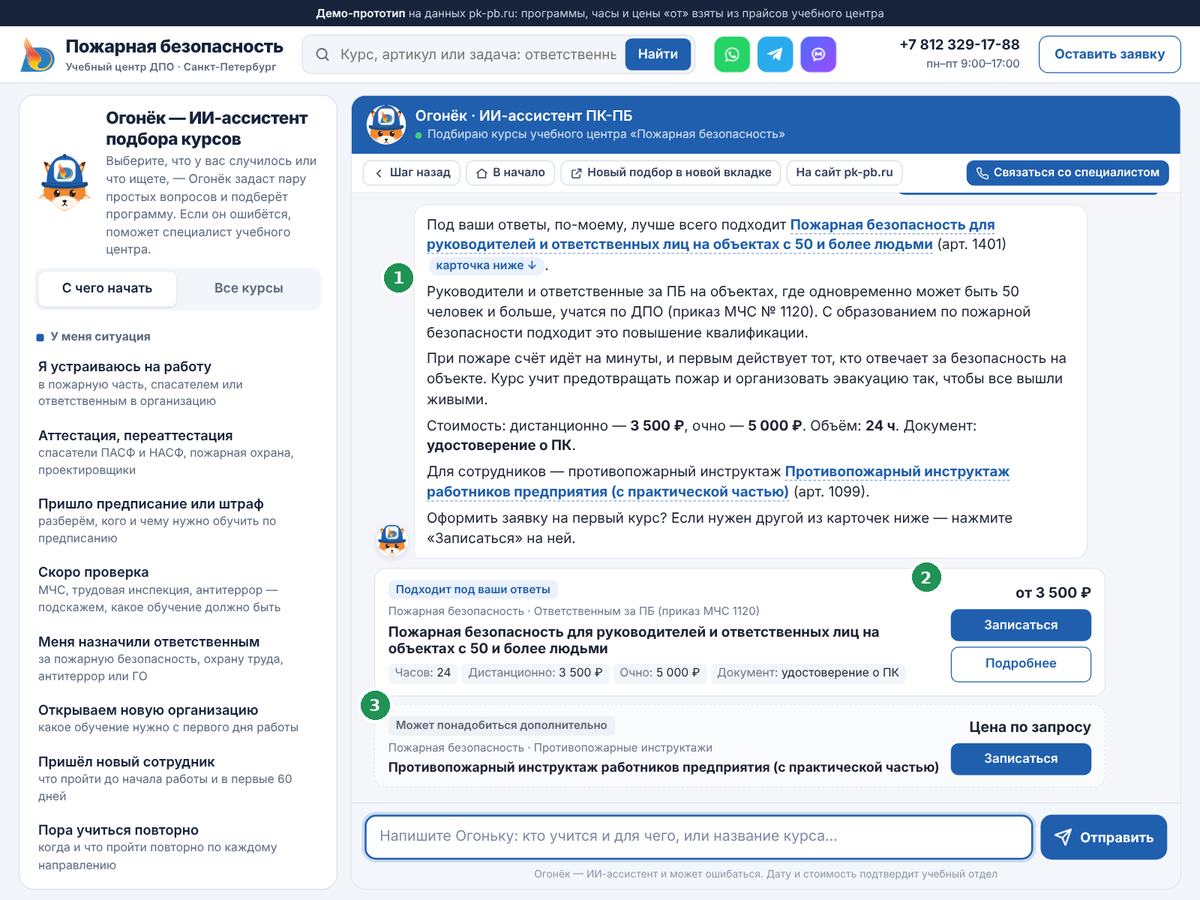Select «Открываем новую организацию» option
This screenshot has height=900, width=1200.
(178, 718)
